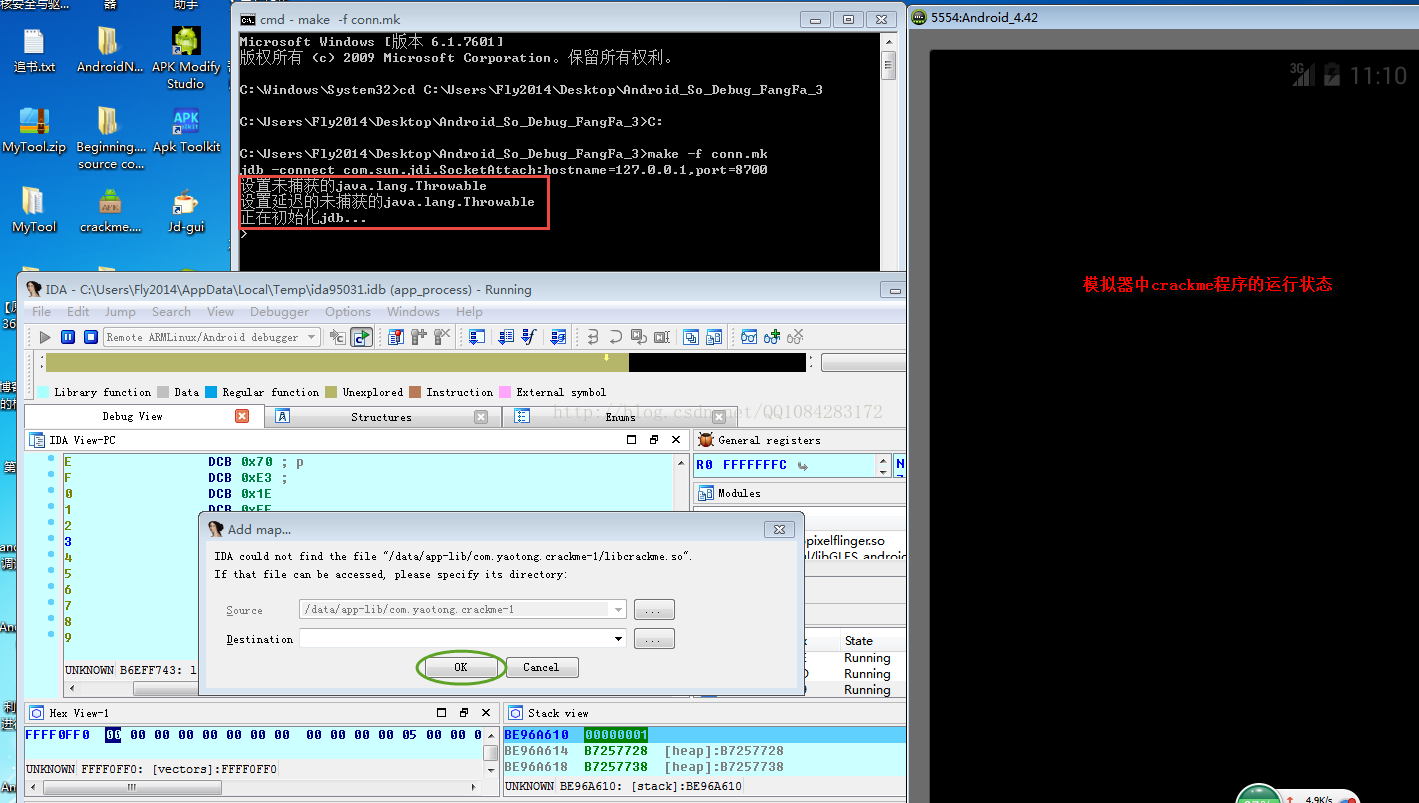Click into the Destination input field

pos(455,639)
